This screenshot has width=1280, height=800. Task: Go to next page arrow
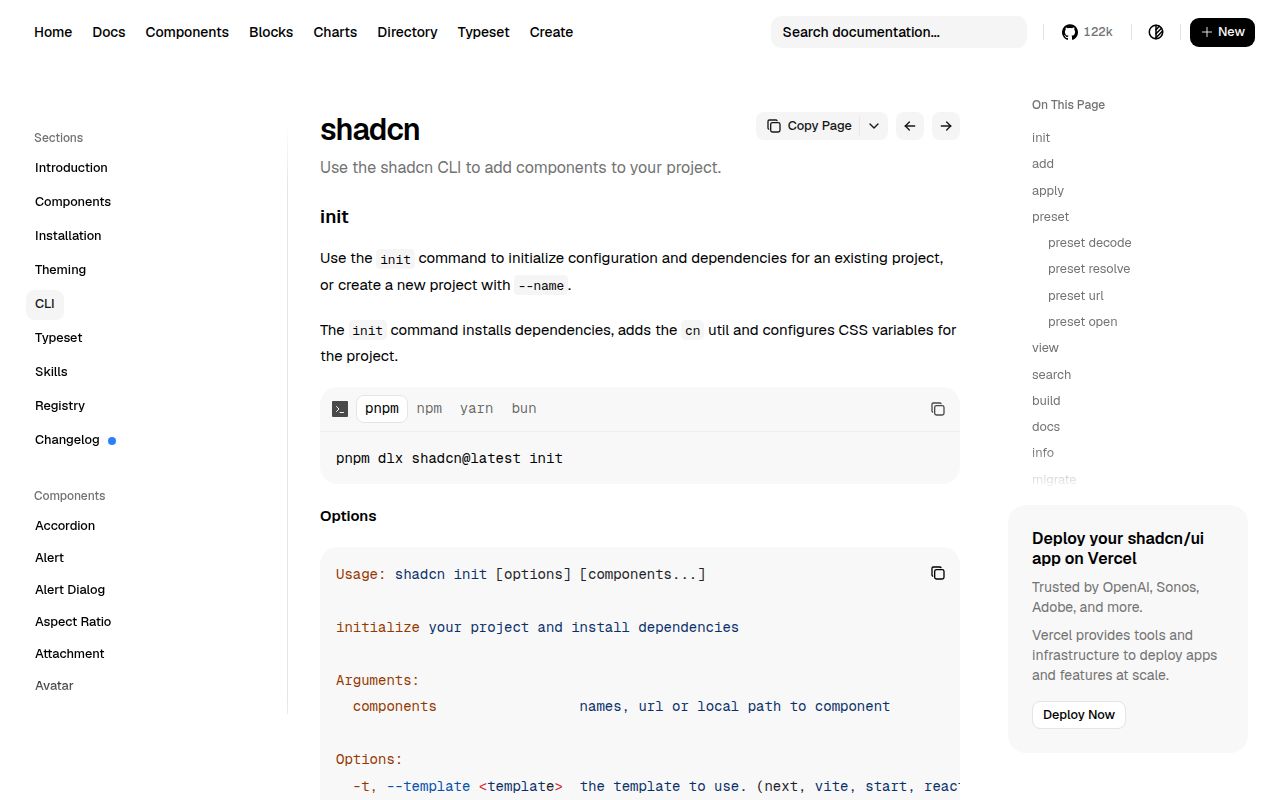946,126
